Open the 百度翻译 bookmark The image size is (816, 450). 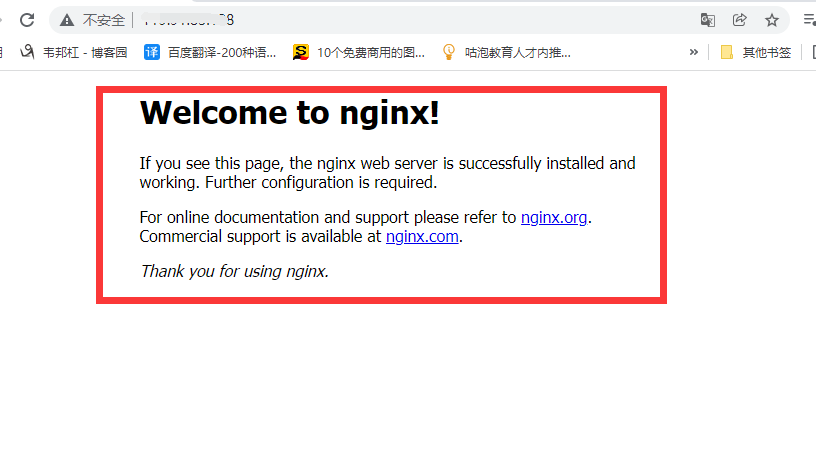coord(210,52)
